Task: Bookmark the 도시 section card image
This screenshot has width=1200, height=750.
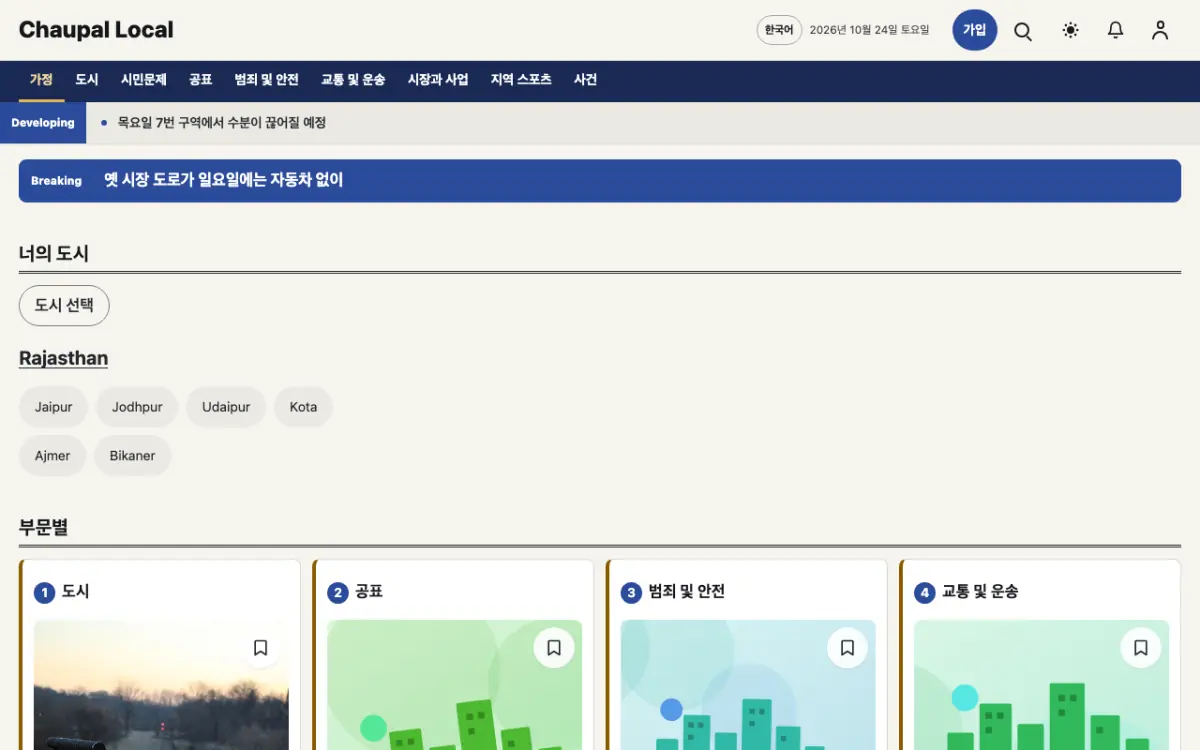Action: 260,648
